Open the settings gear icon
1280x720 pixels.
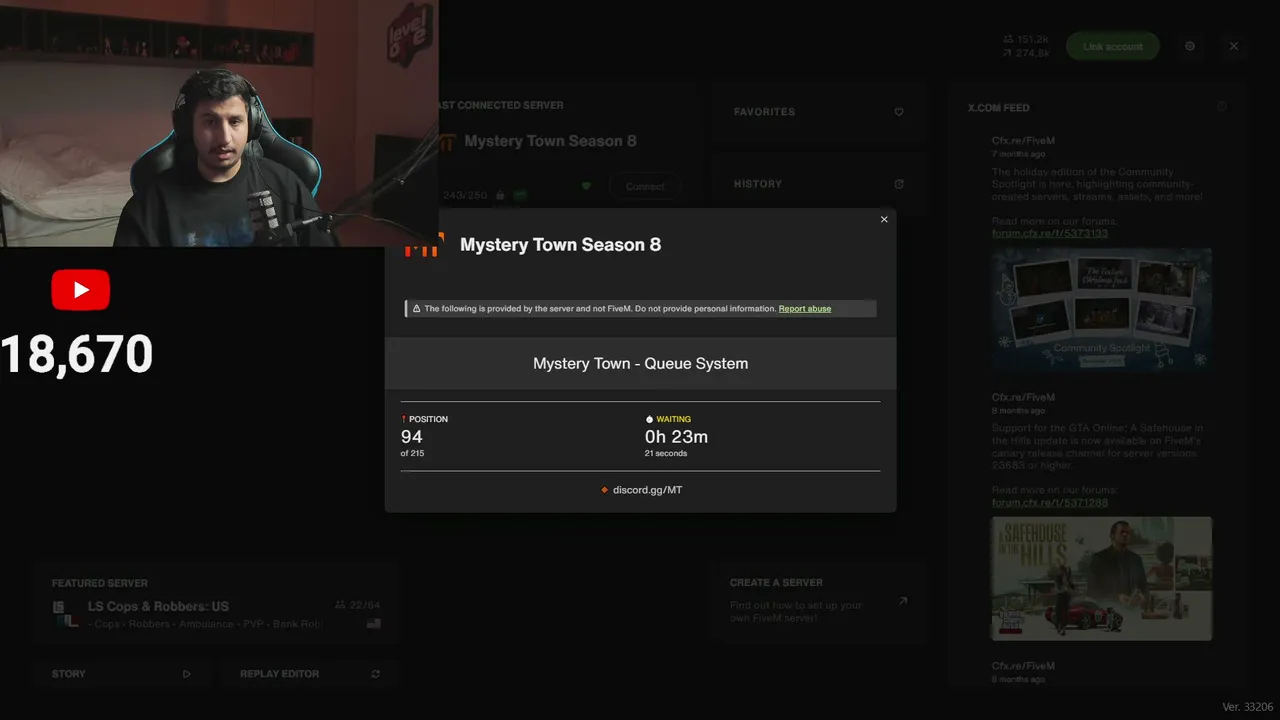(x=1190, y=46)
